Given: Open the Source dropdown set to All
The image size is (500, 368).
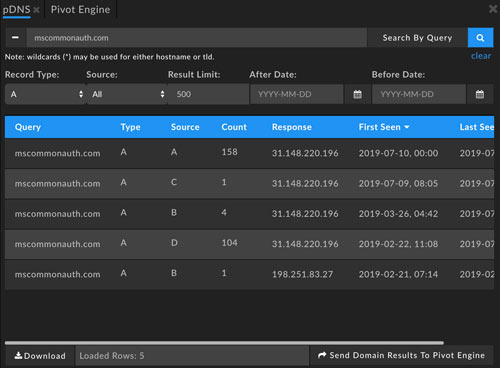Looking at the screenshot, I should coord(127,94).
